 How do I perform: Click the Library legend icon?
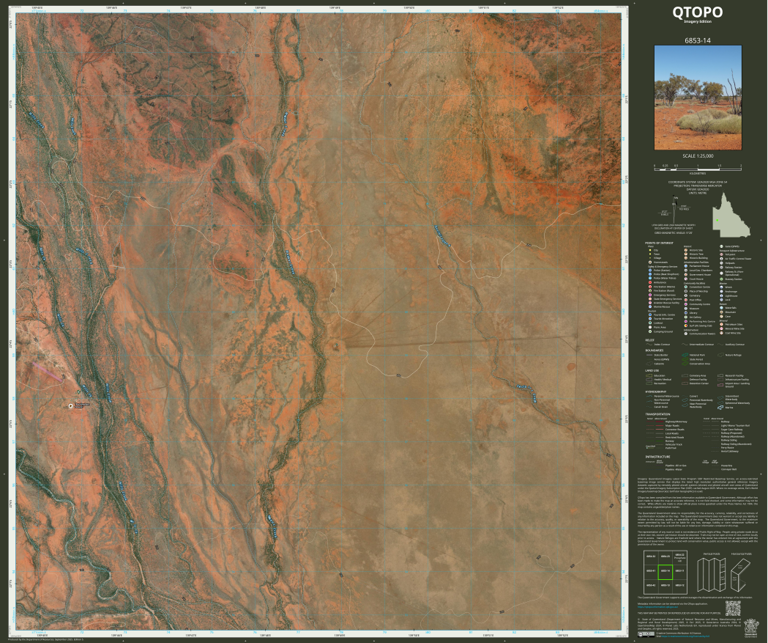click(x=686, y=313)
